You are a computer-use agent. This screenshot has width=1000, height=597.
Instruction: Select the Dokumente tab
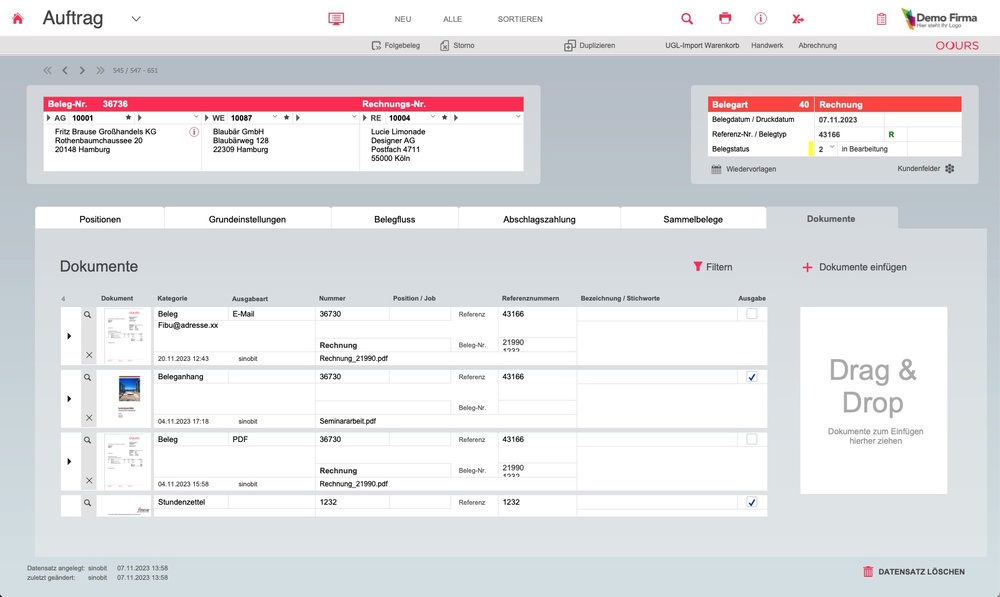click(831, 219)
